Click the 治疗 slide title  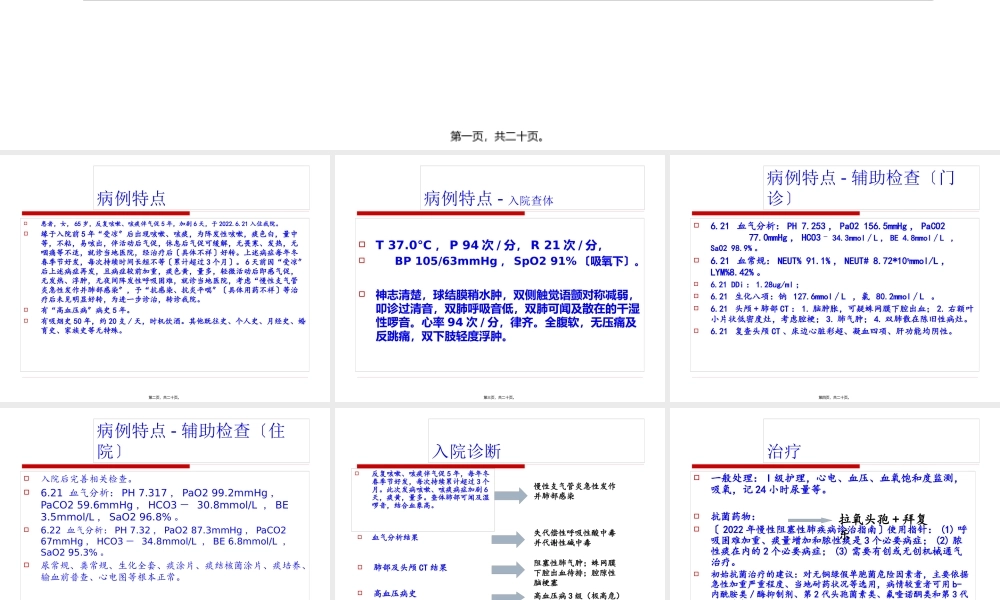784,451
